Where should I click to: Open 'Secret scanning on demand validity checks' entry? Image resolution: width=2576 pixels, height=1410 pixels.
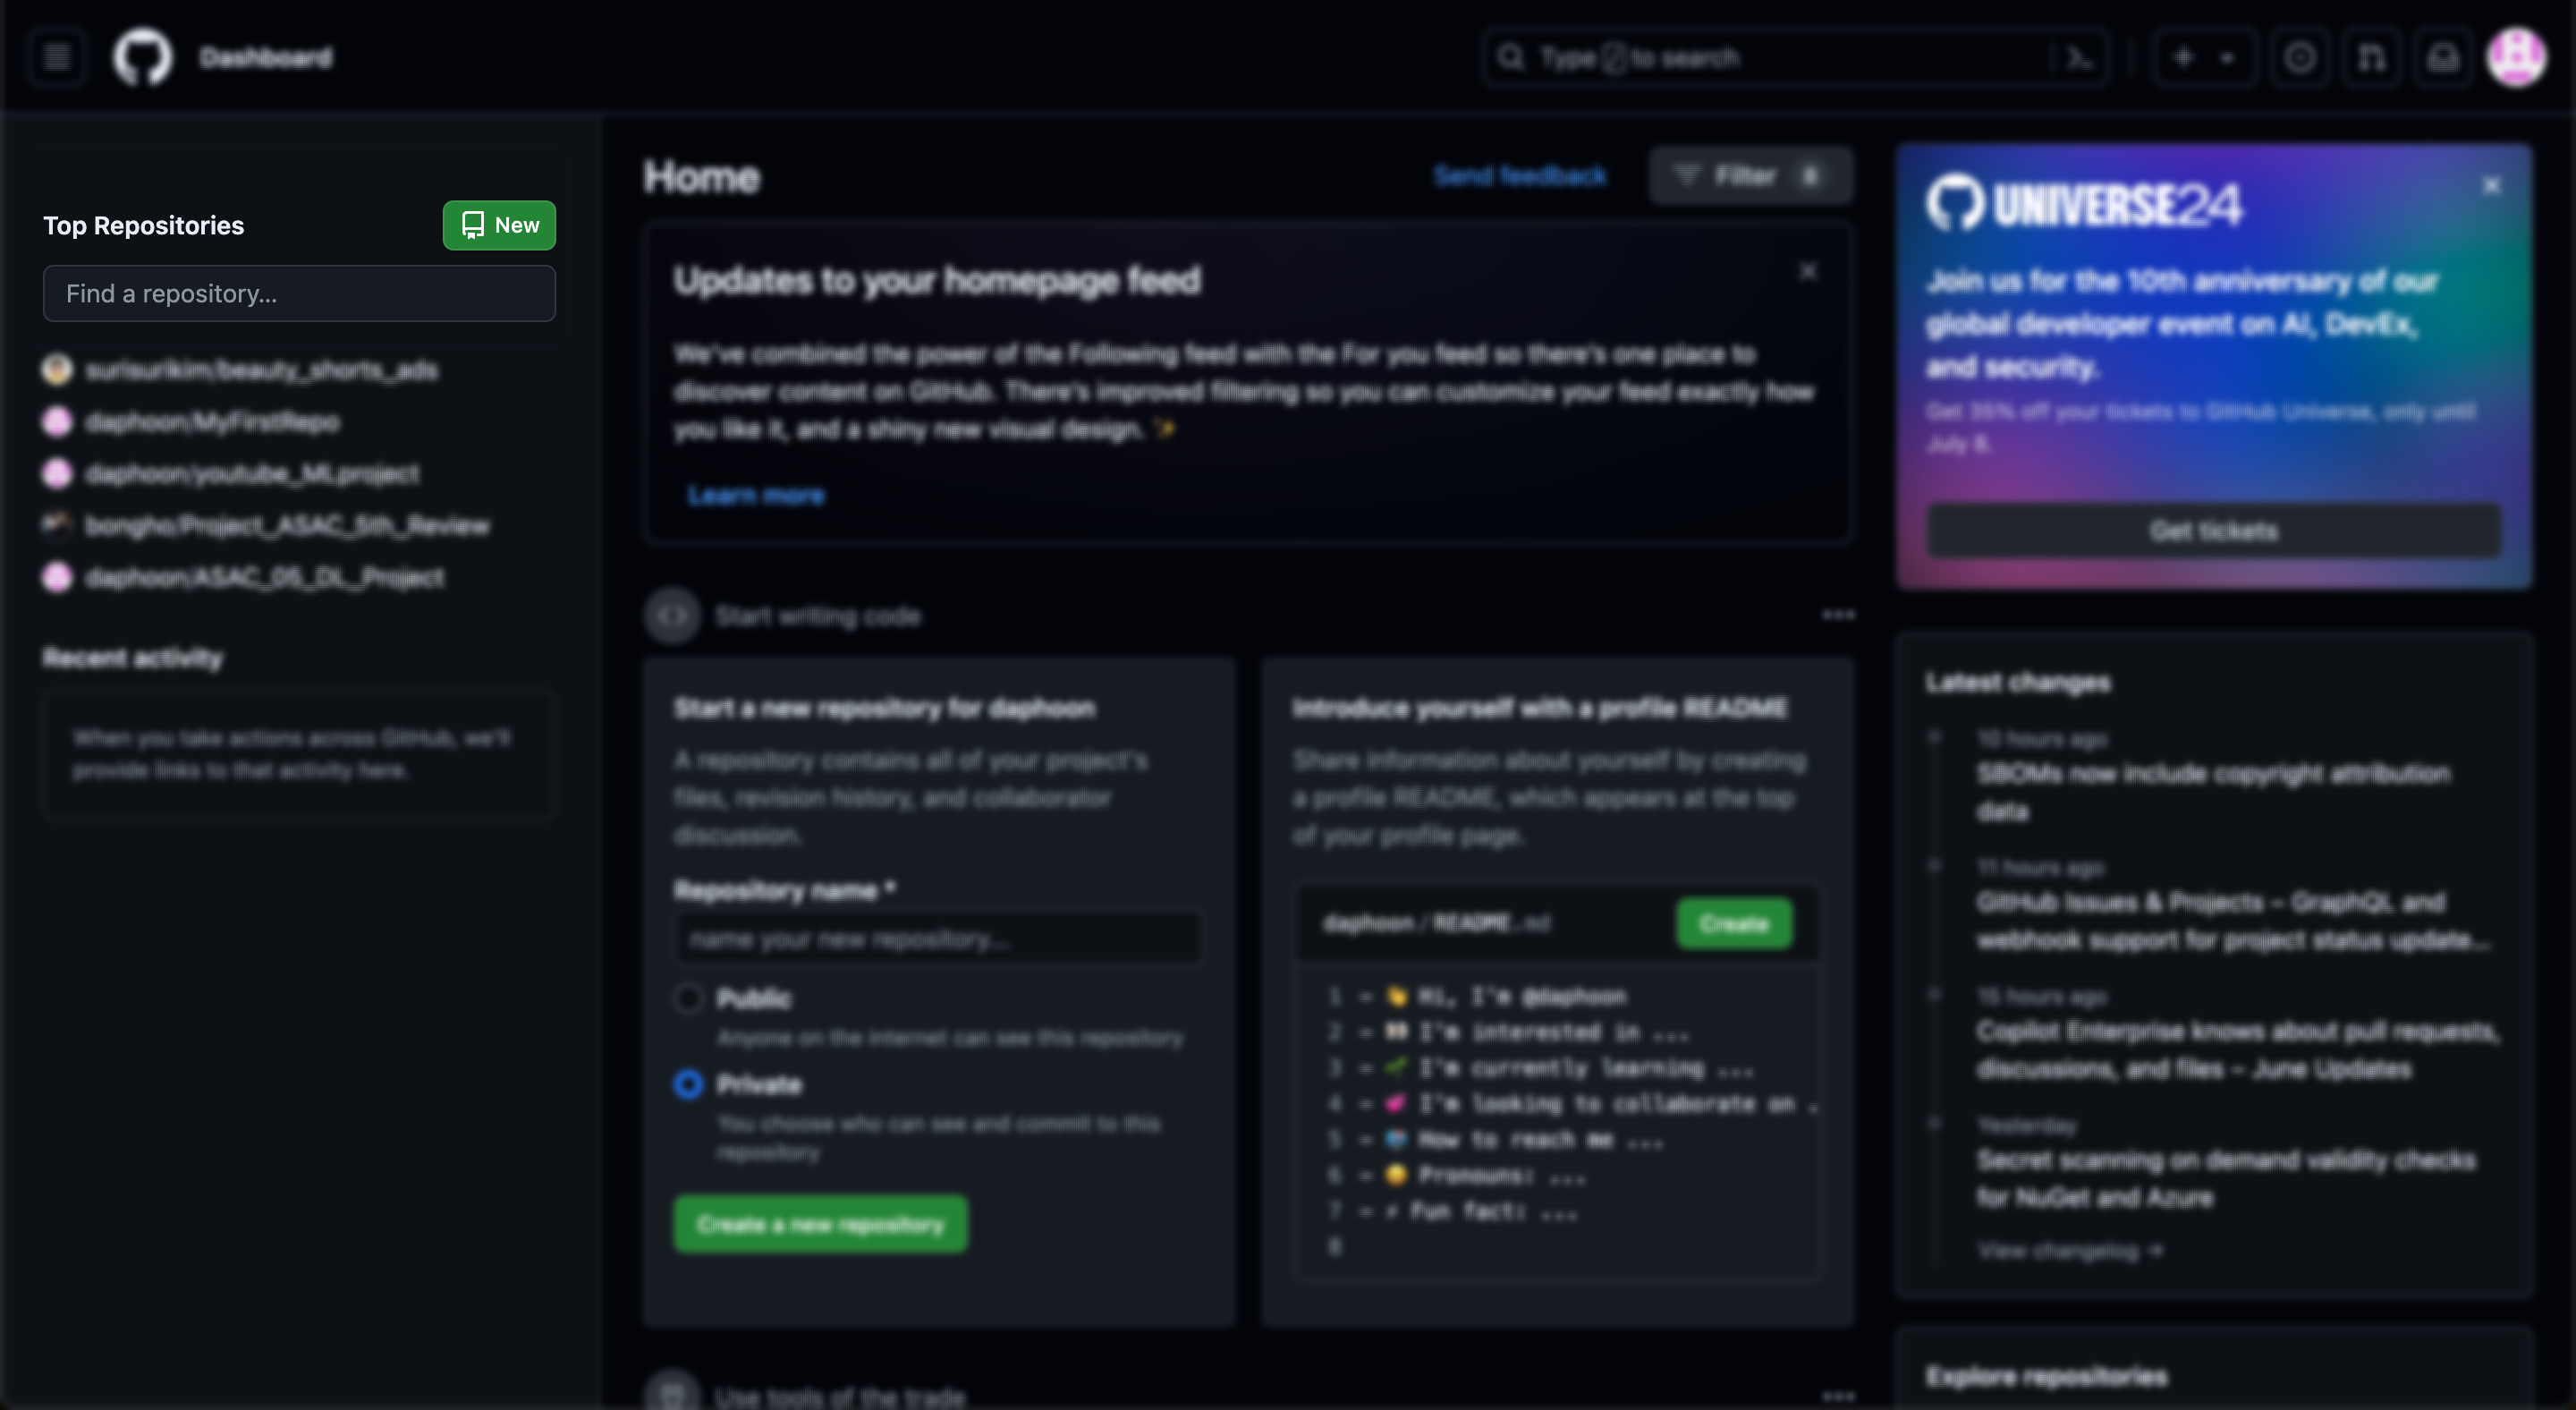[x=2227, y=1179]
